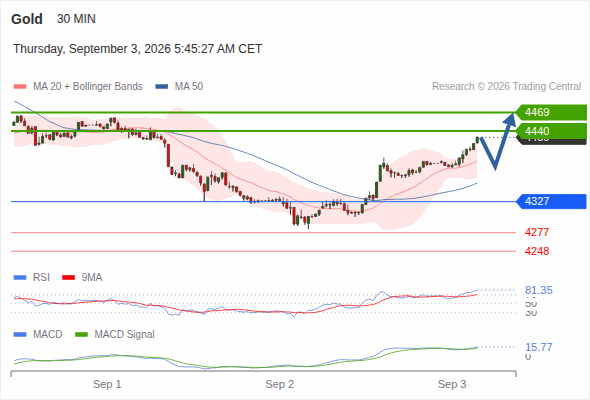Click the blue RSI legend swatch

point(20,278)
